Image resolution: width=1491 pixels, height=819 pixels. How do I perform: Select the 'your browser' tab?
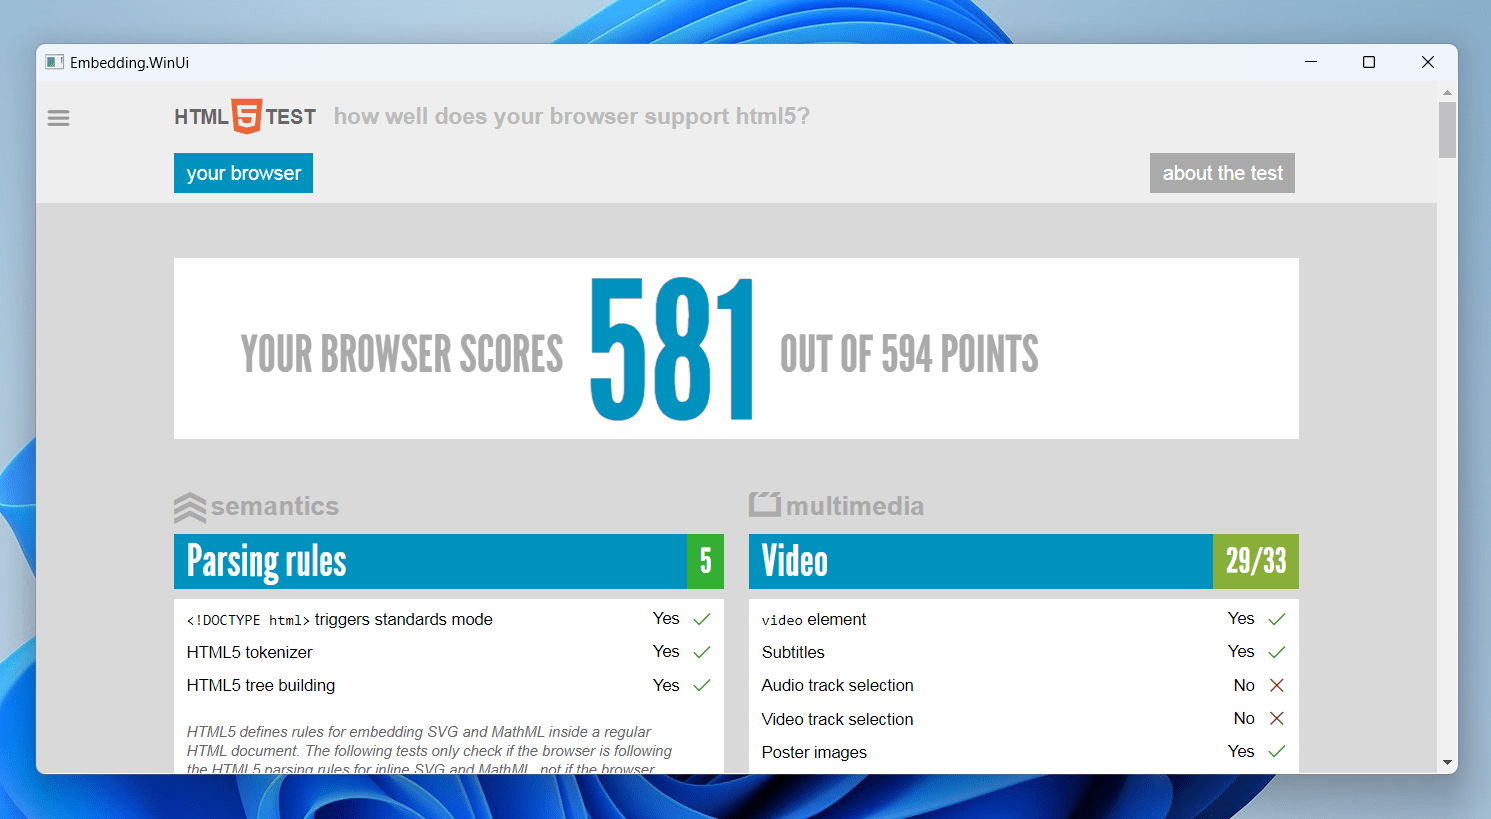(x=243, y=173)
